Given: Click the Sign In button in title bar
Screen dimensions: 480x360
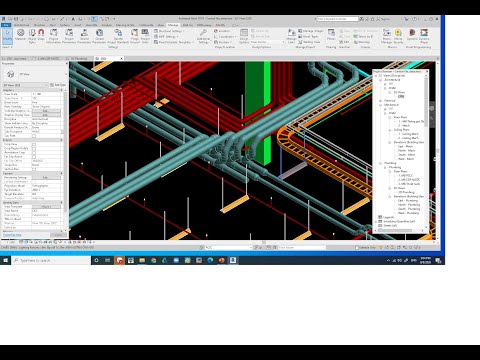Looking at the screenshot, I should pyautogui.click(x=384, y=19).
